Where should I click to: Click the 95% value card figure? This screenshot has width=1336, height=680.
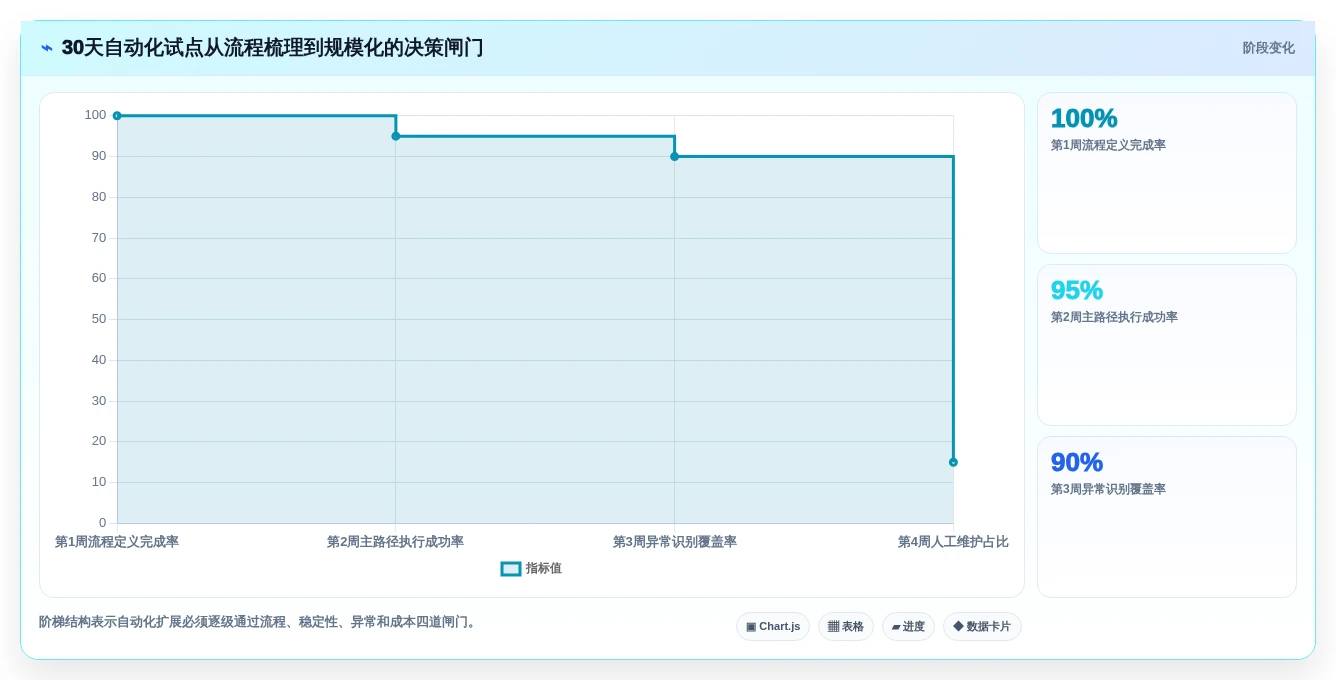pyautogui.click(x=1077, y=290)
